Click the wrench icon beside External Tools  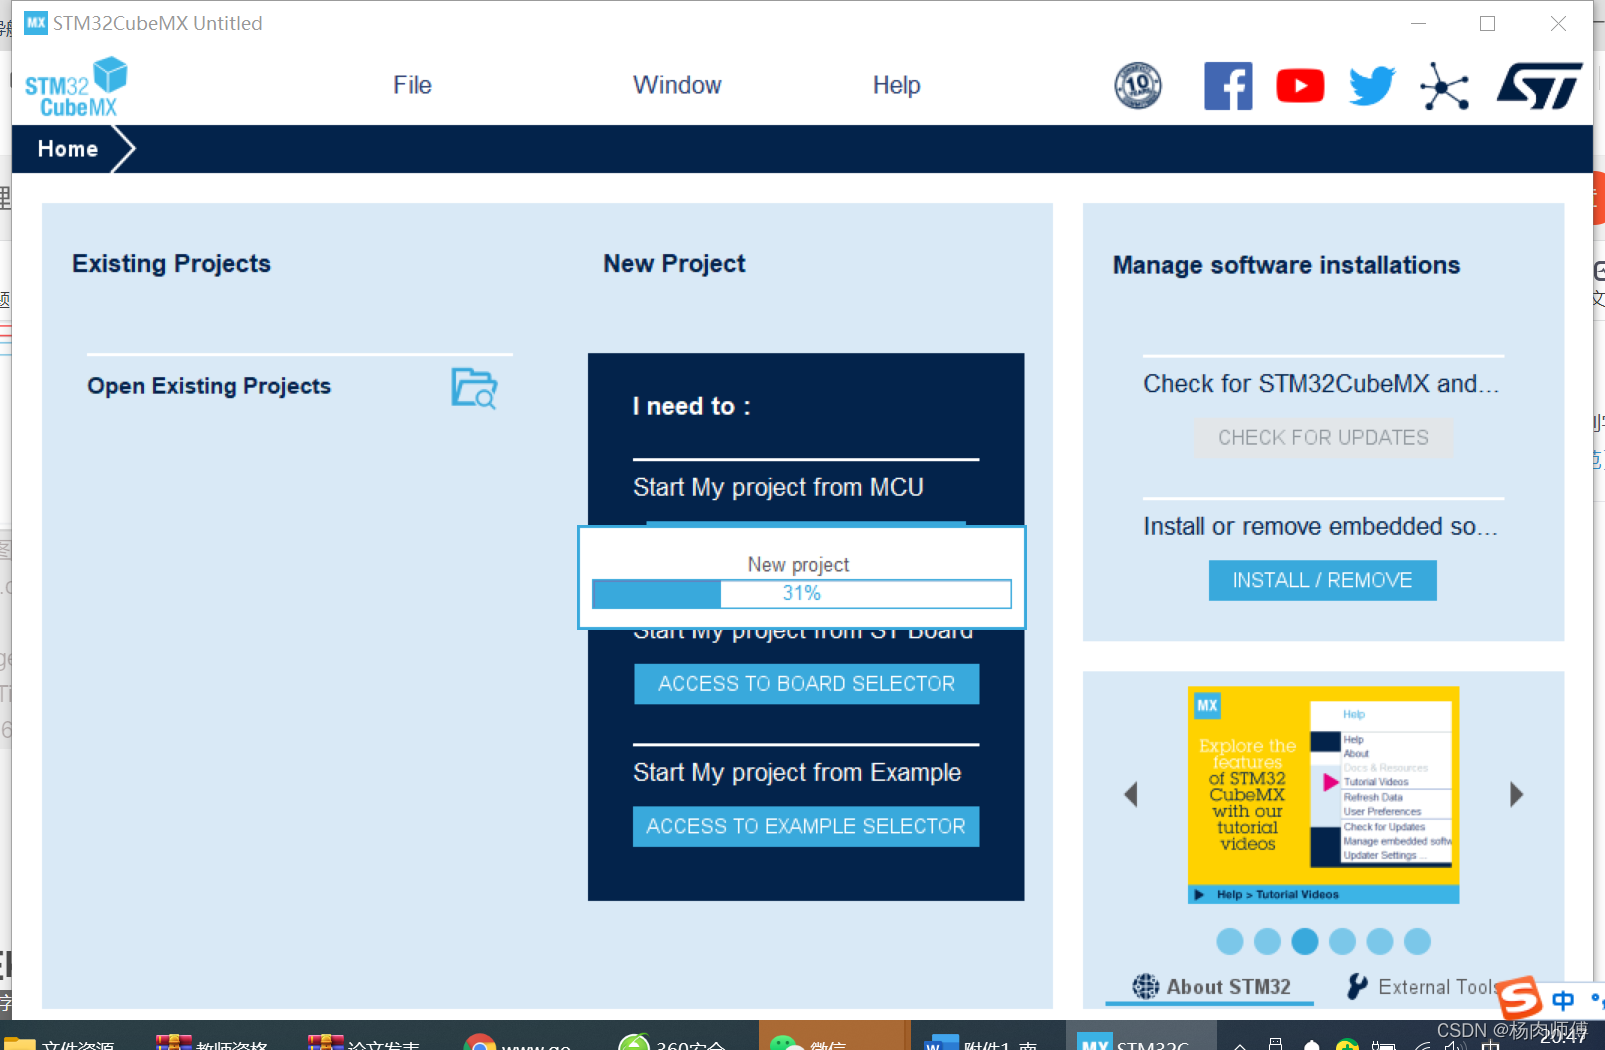pos(1357,987)
